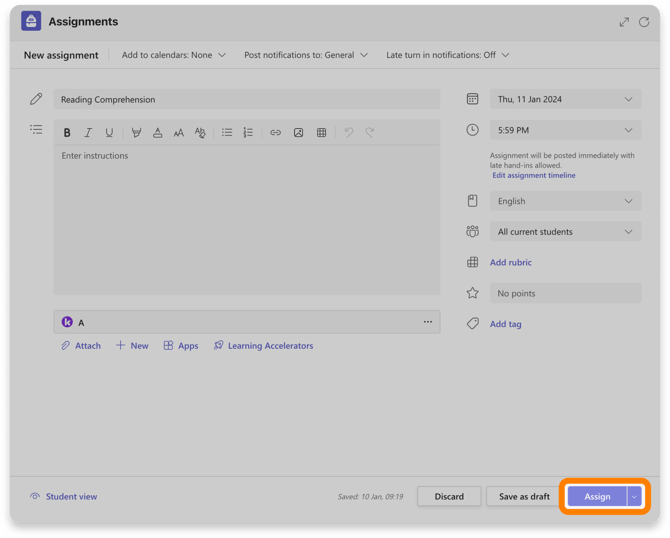Switch to Student view
Screen dimensions: 670x538
[64, 497]
